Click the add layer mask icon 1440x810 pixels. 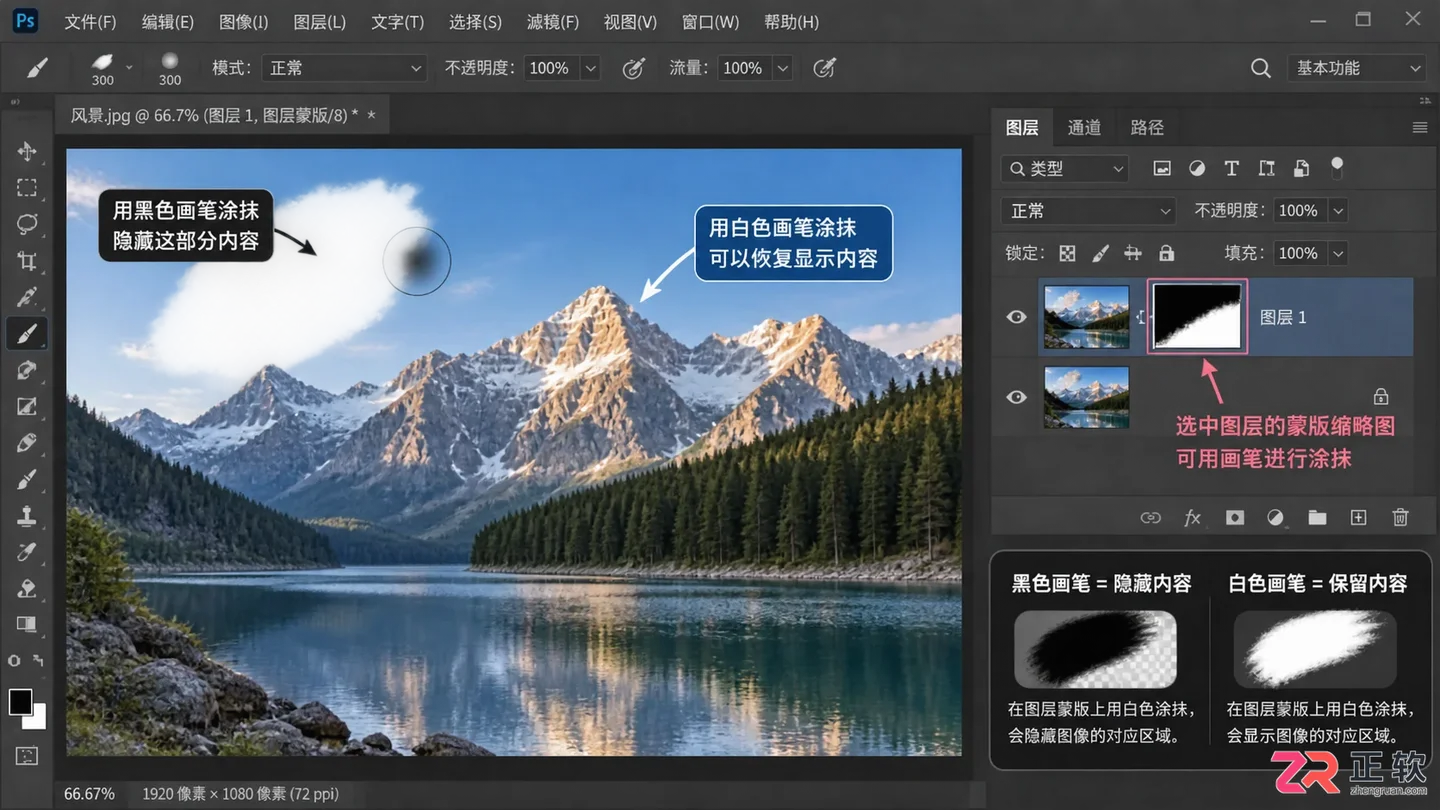point(1235,517)
